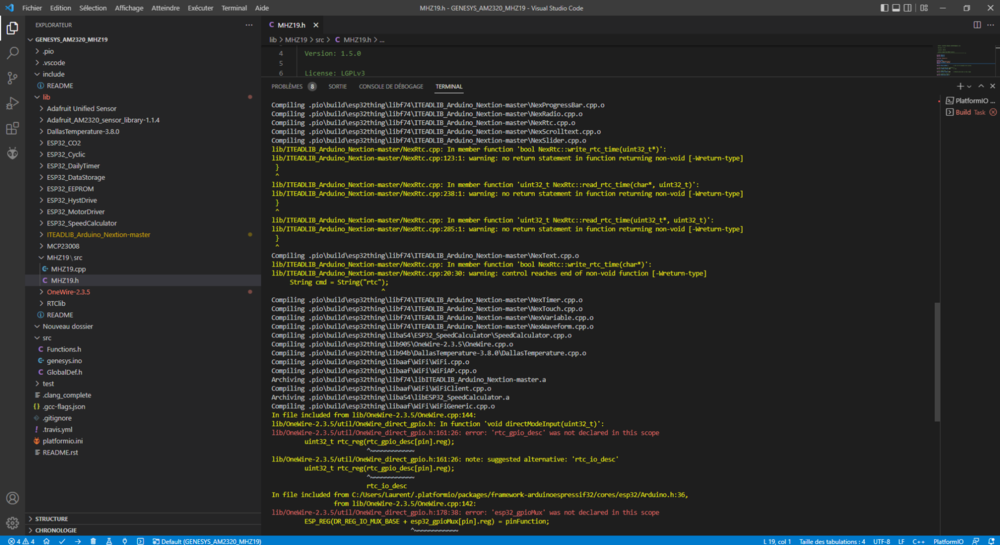
Task: Change the C++ language mode
Action: [918, 541]
